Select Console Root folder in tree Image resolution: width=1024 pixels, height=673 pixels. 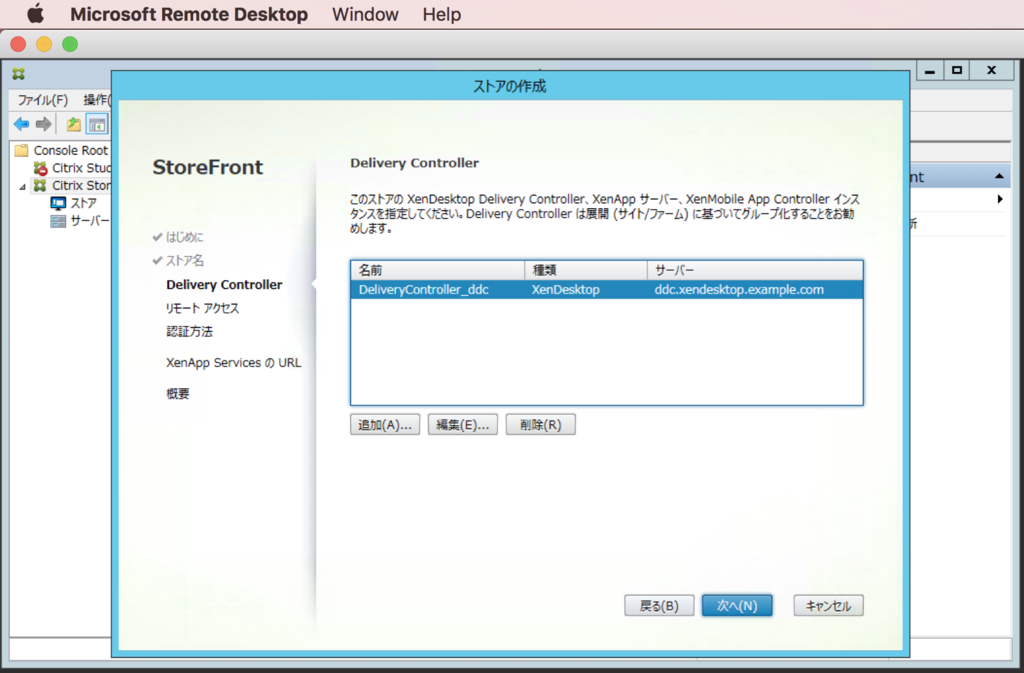click(71, 150)
